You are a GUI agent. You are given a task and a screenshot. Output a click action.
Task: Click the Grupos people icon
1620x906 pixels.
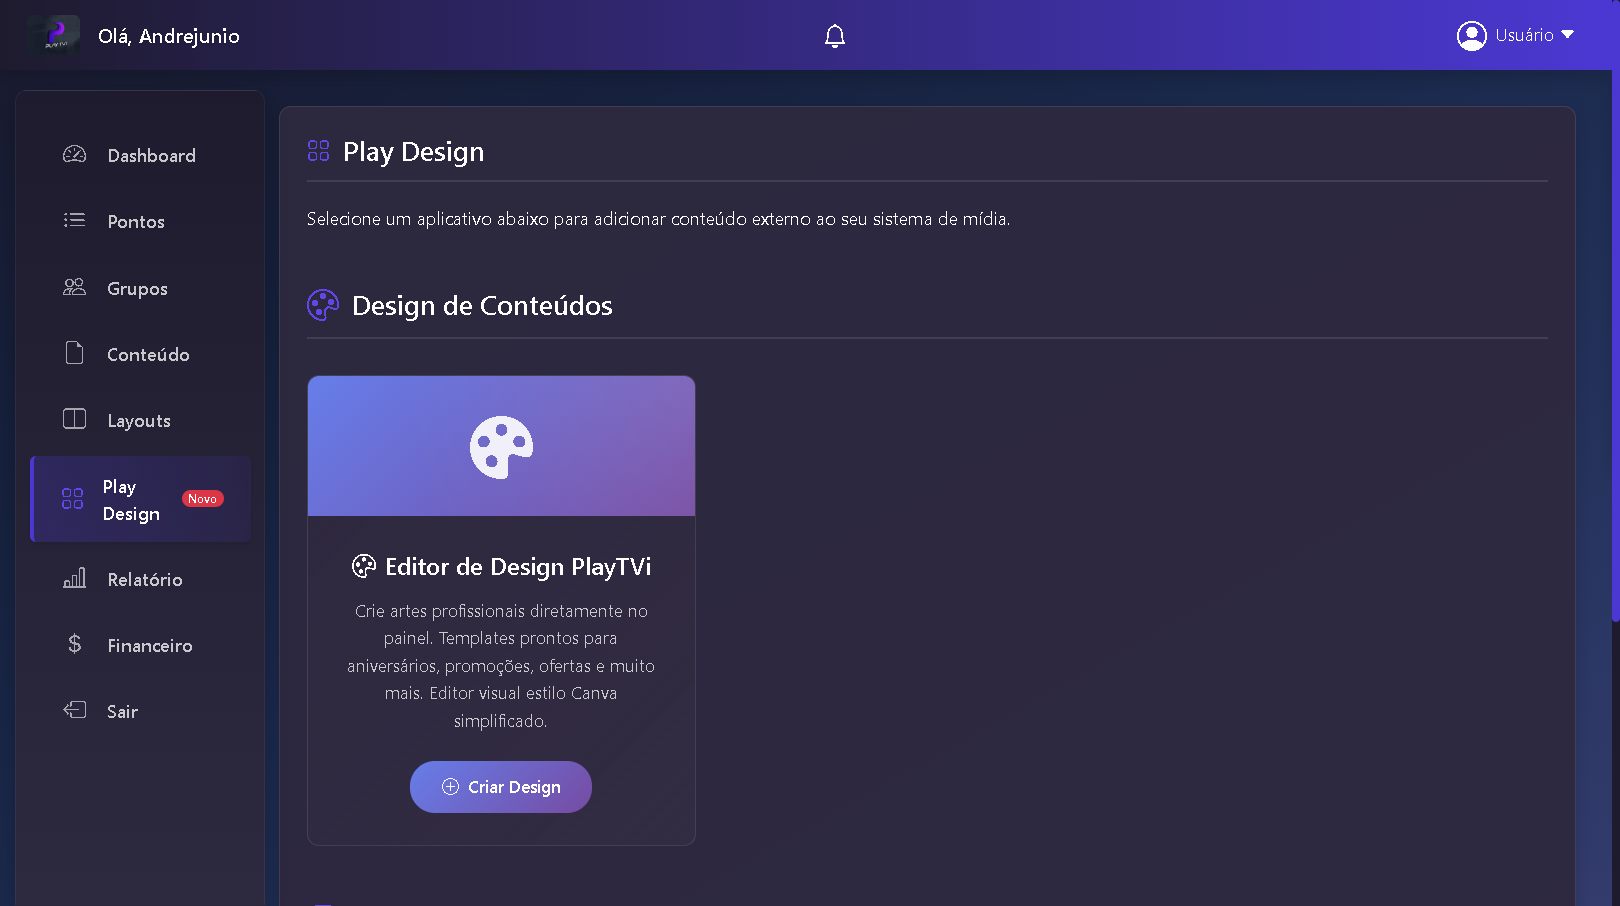tap(75, 287)
